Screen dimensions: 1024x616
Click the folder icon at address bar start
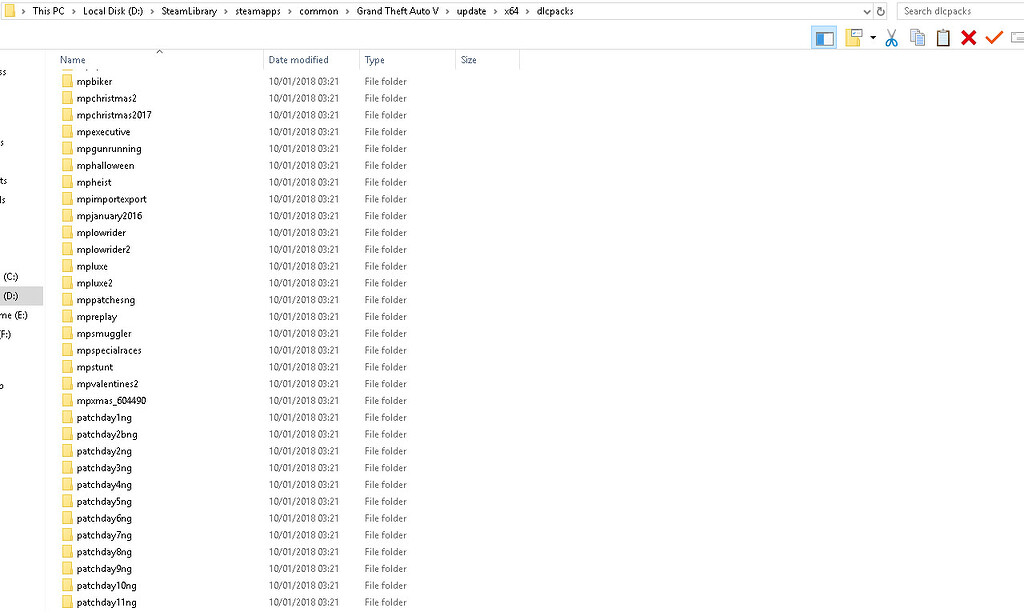[9, 10]
